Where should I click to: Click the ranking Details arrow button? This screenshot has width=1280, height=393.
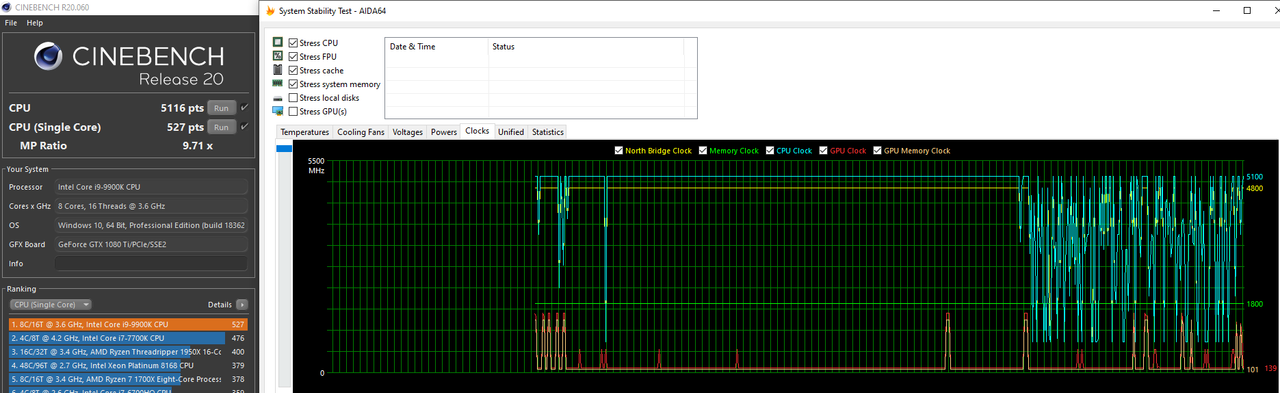click(x=242, y=304)
